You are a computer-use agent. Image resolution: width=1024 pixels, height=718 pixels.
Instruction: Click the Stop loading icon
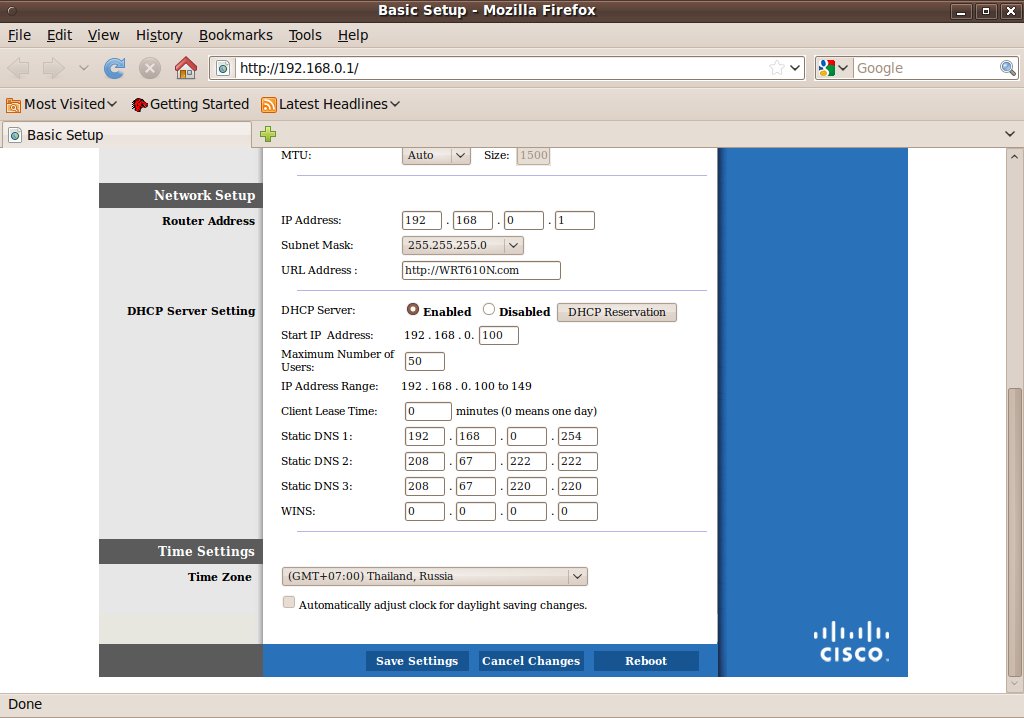pyautogui.click(x=150, y=68)
